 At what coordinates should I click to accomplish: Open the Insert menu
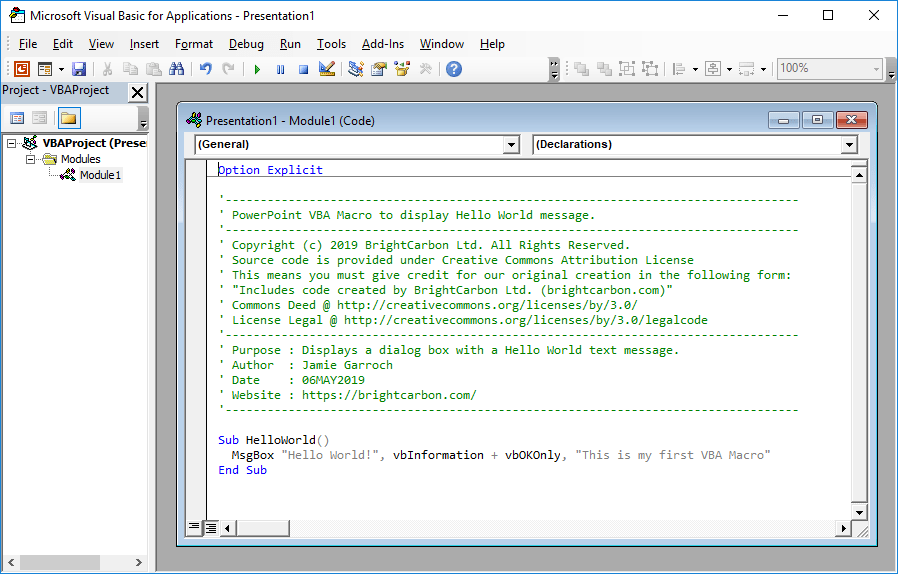pyautogui.click(x=144, y=44)
